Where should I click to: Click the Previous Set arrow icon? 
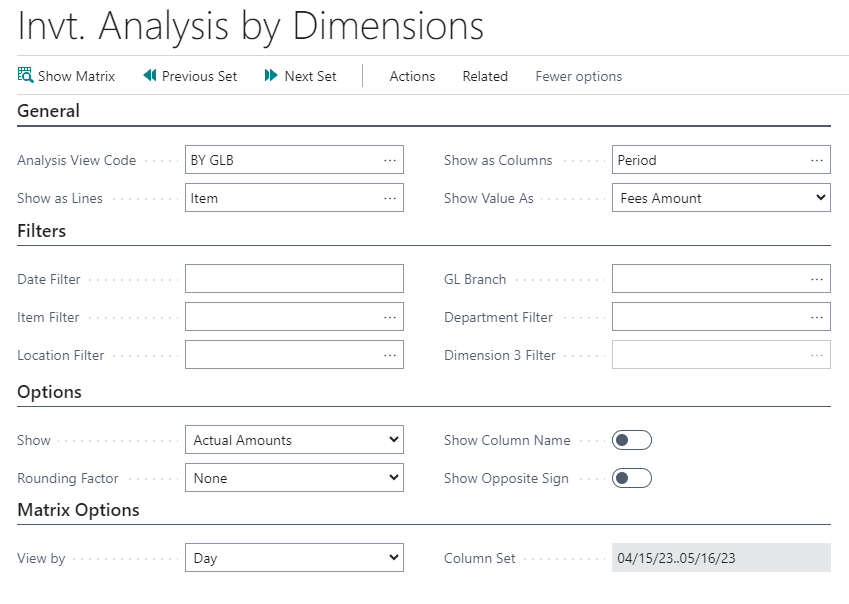[150, 76]
